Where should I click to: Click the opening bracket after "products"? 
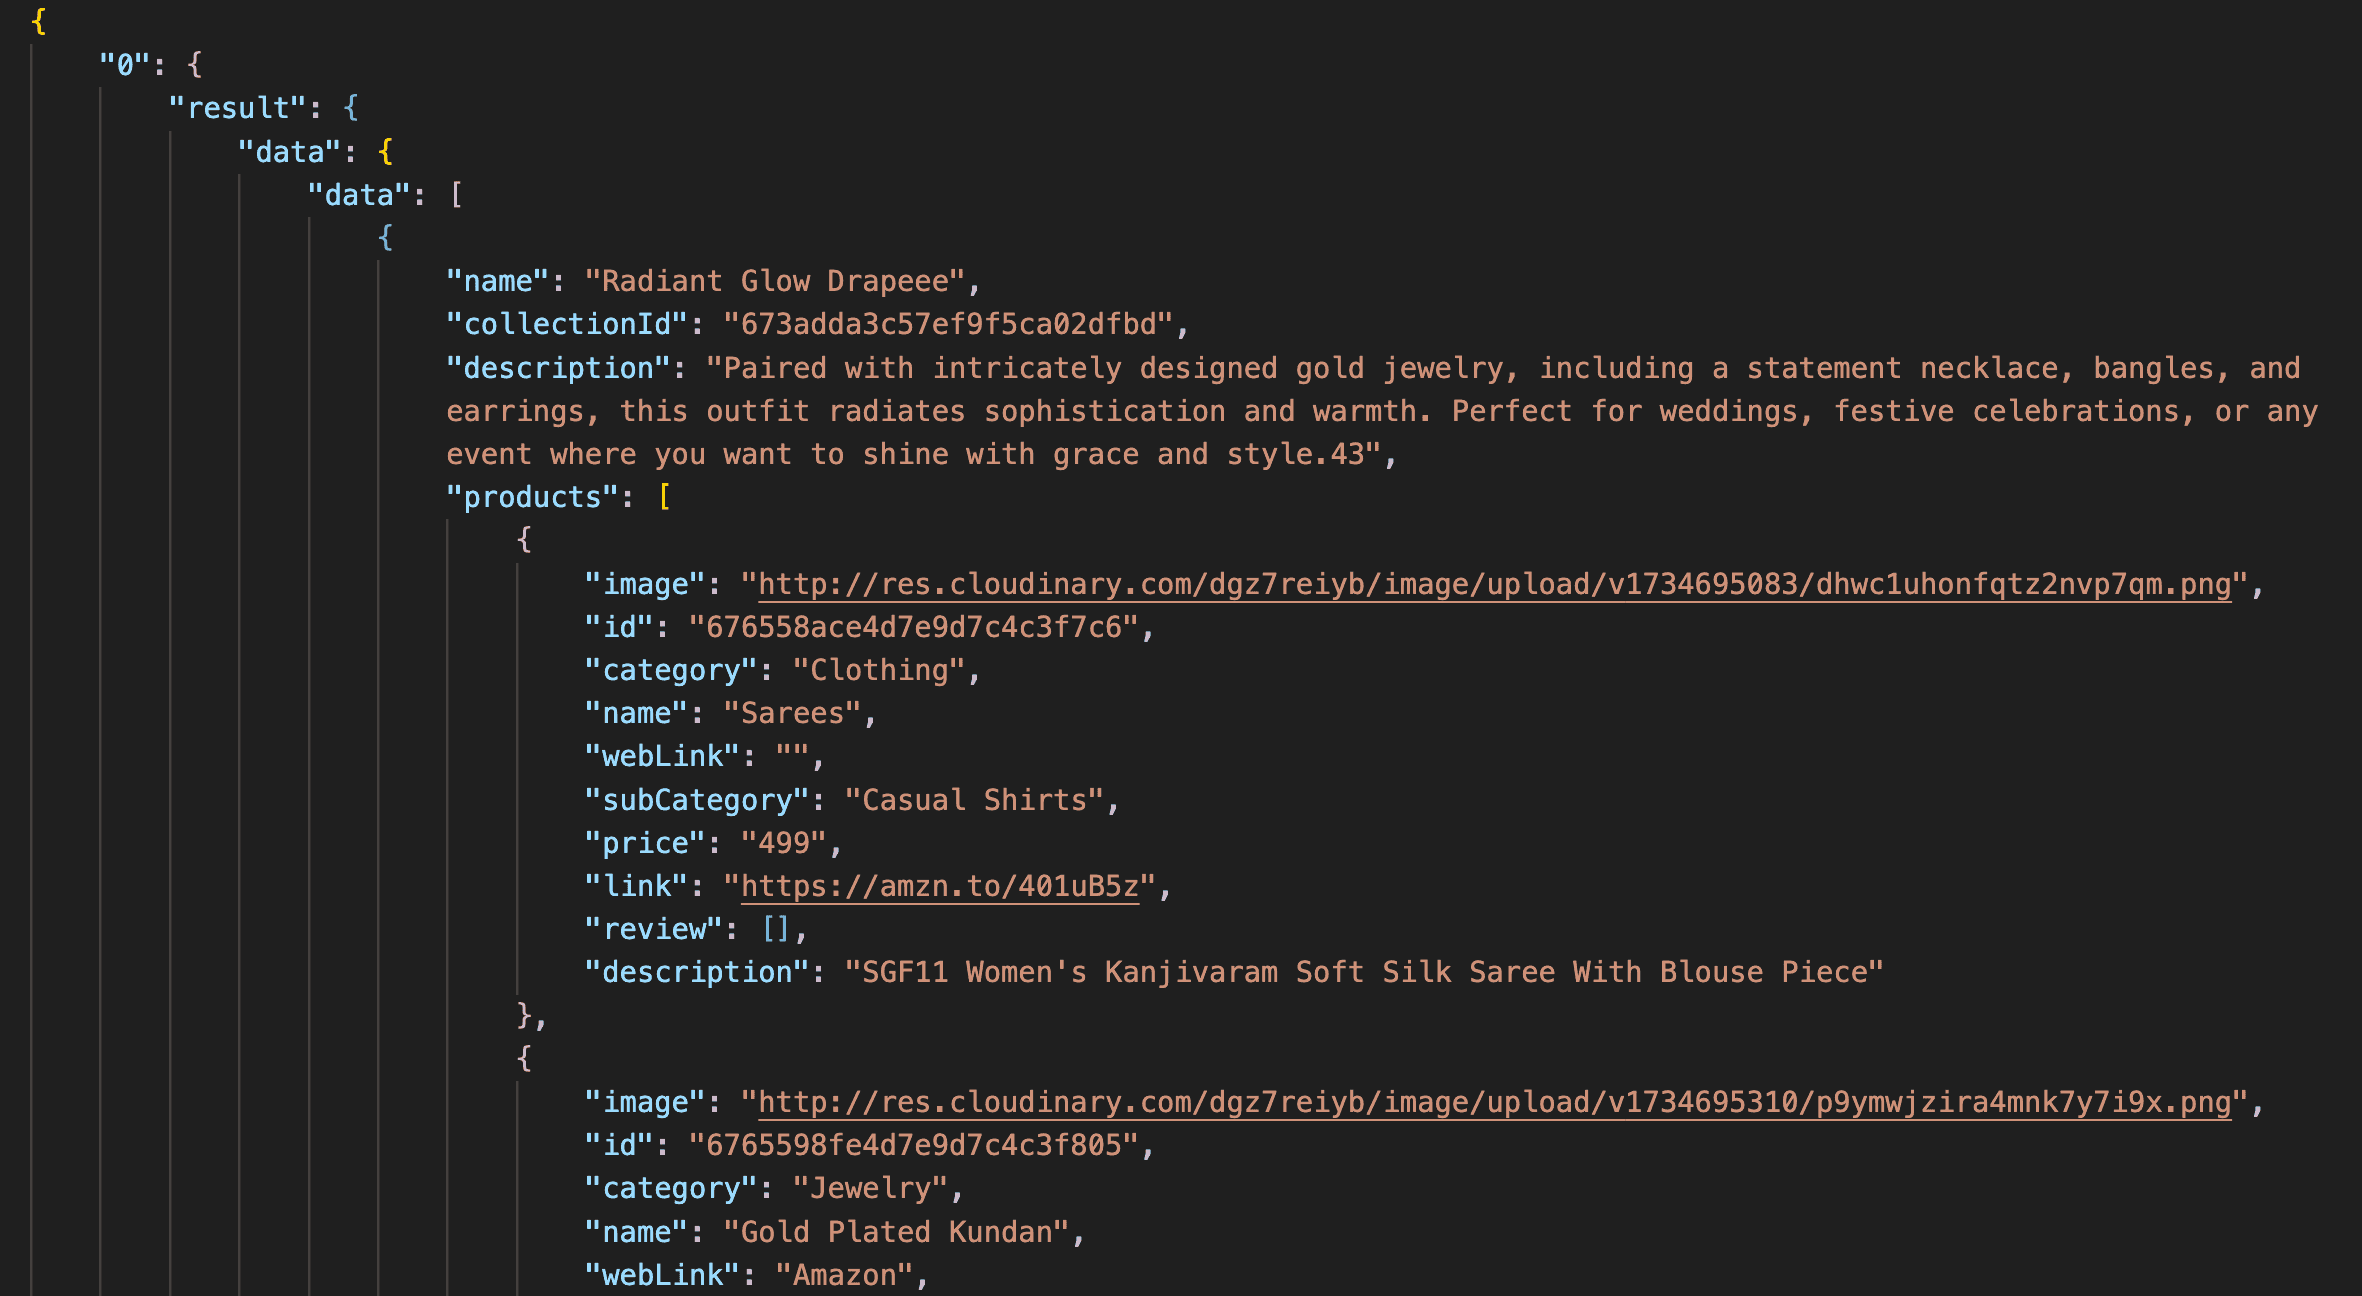pos(664,497)
